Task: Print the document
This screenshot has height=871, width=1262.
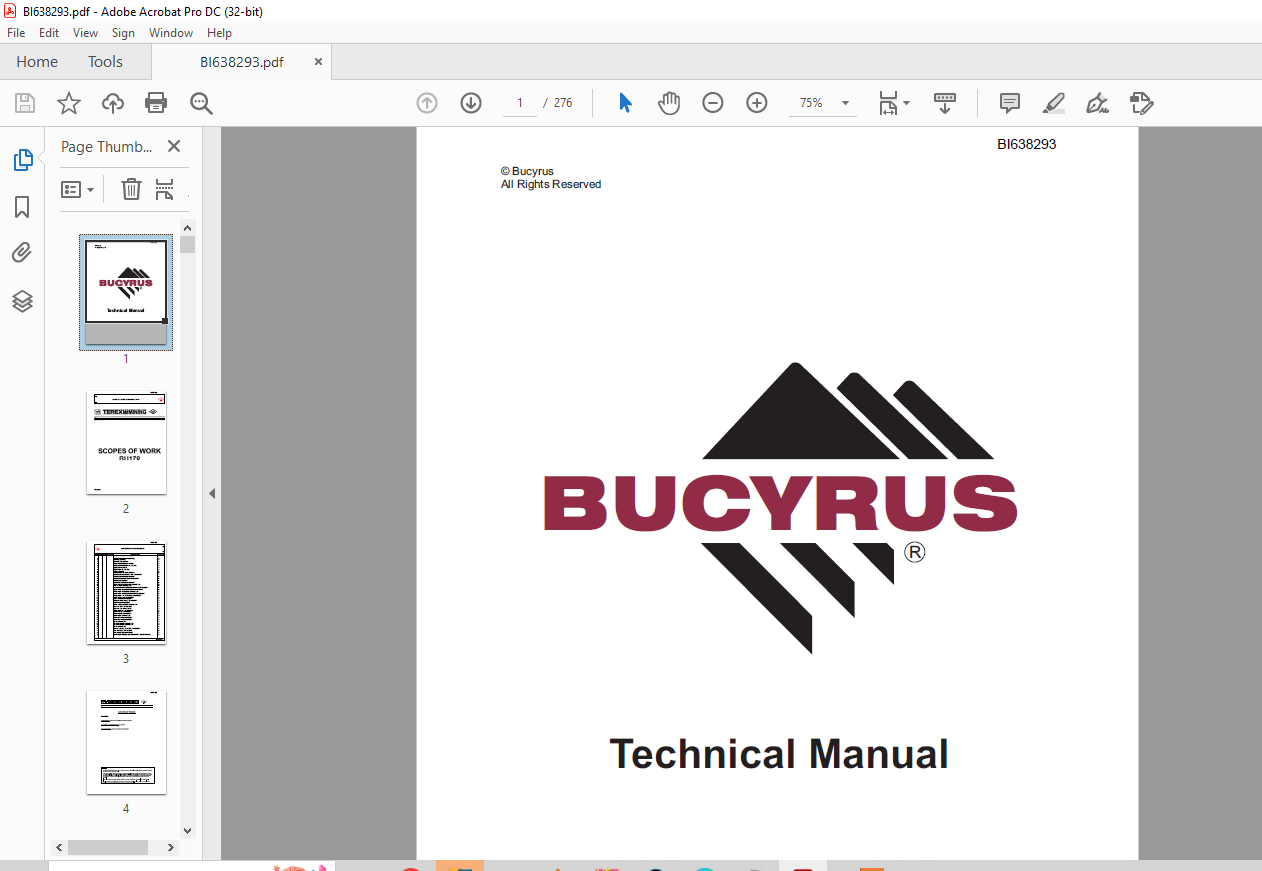Action: tap(156, 103)
